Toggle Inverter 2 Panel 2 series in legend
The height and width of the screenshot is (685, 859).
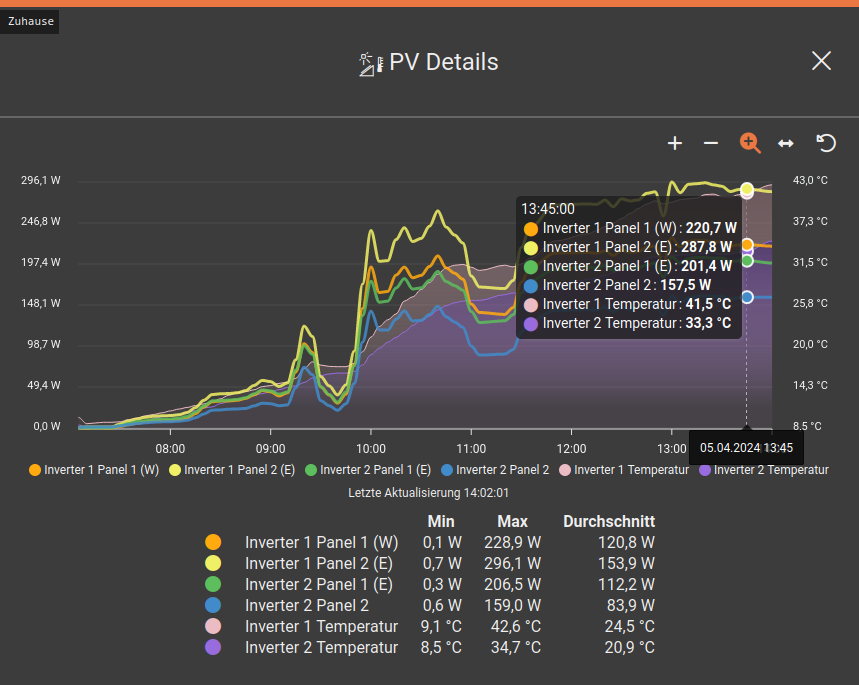click(495, 470)
